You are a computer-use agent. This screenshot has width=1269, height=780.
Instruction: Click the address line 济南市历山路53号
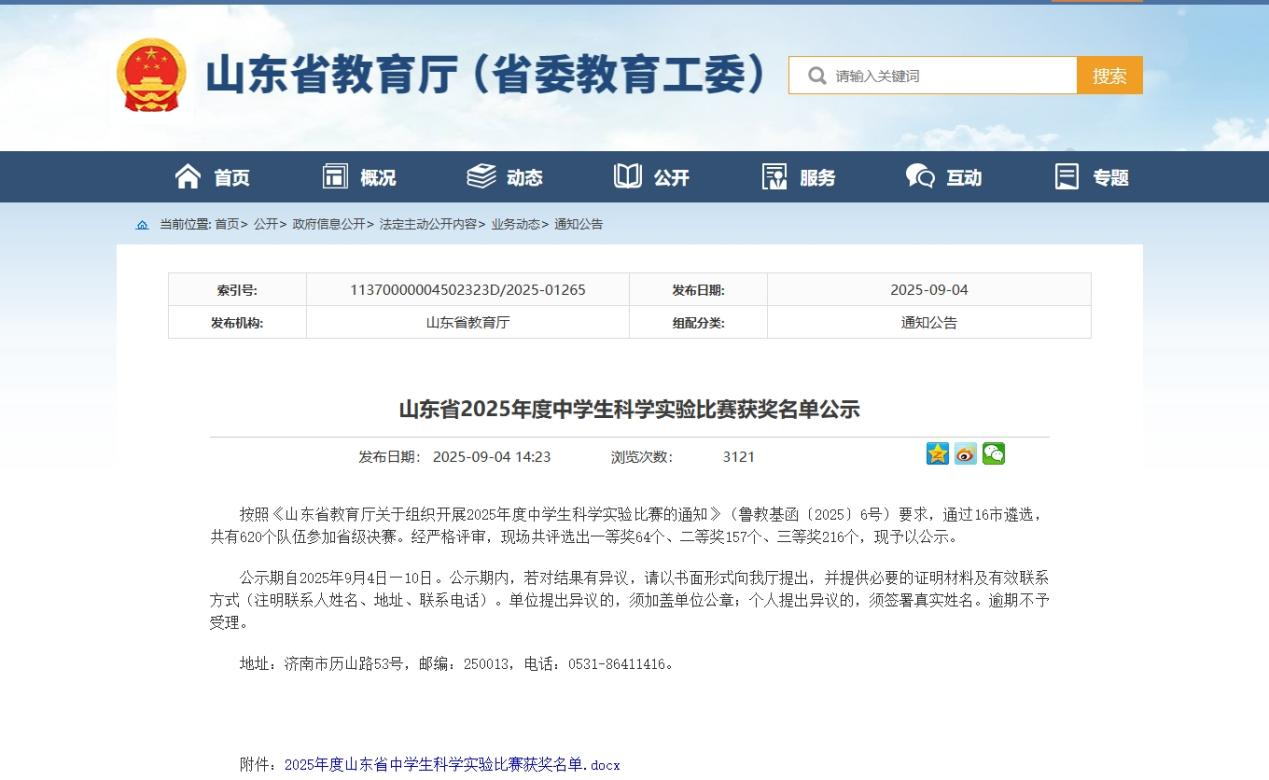[343, 664]
